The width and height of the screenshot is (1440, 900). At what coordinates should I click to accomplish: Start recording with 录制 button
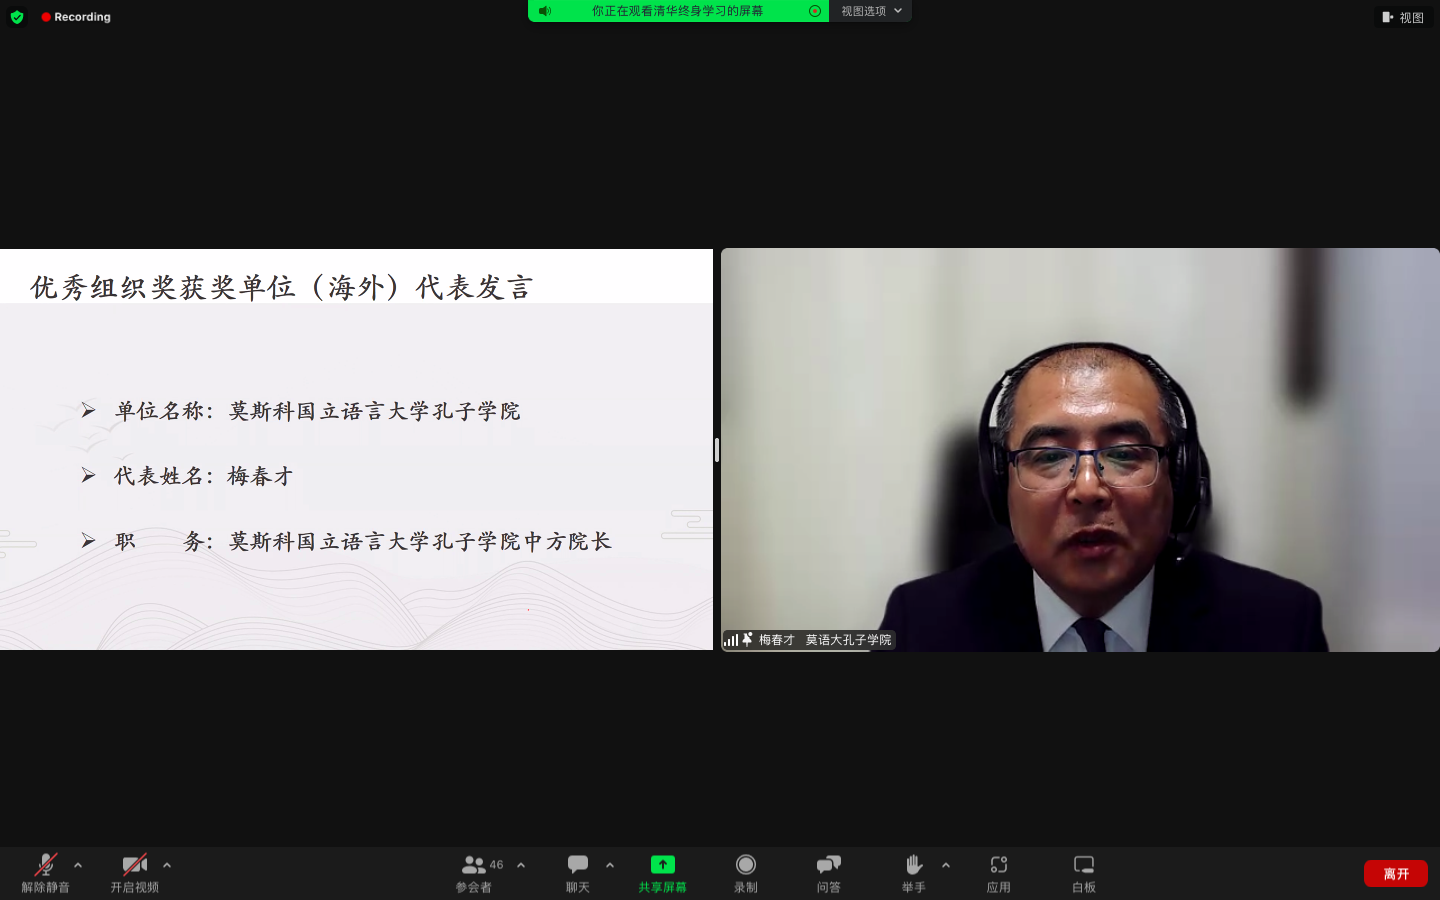(746, 873)
